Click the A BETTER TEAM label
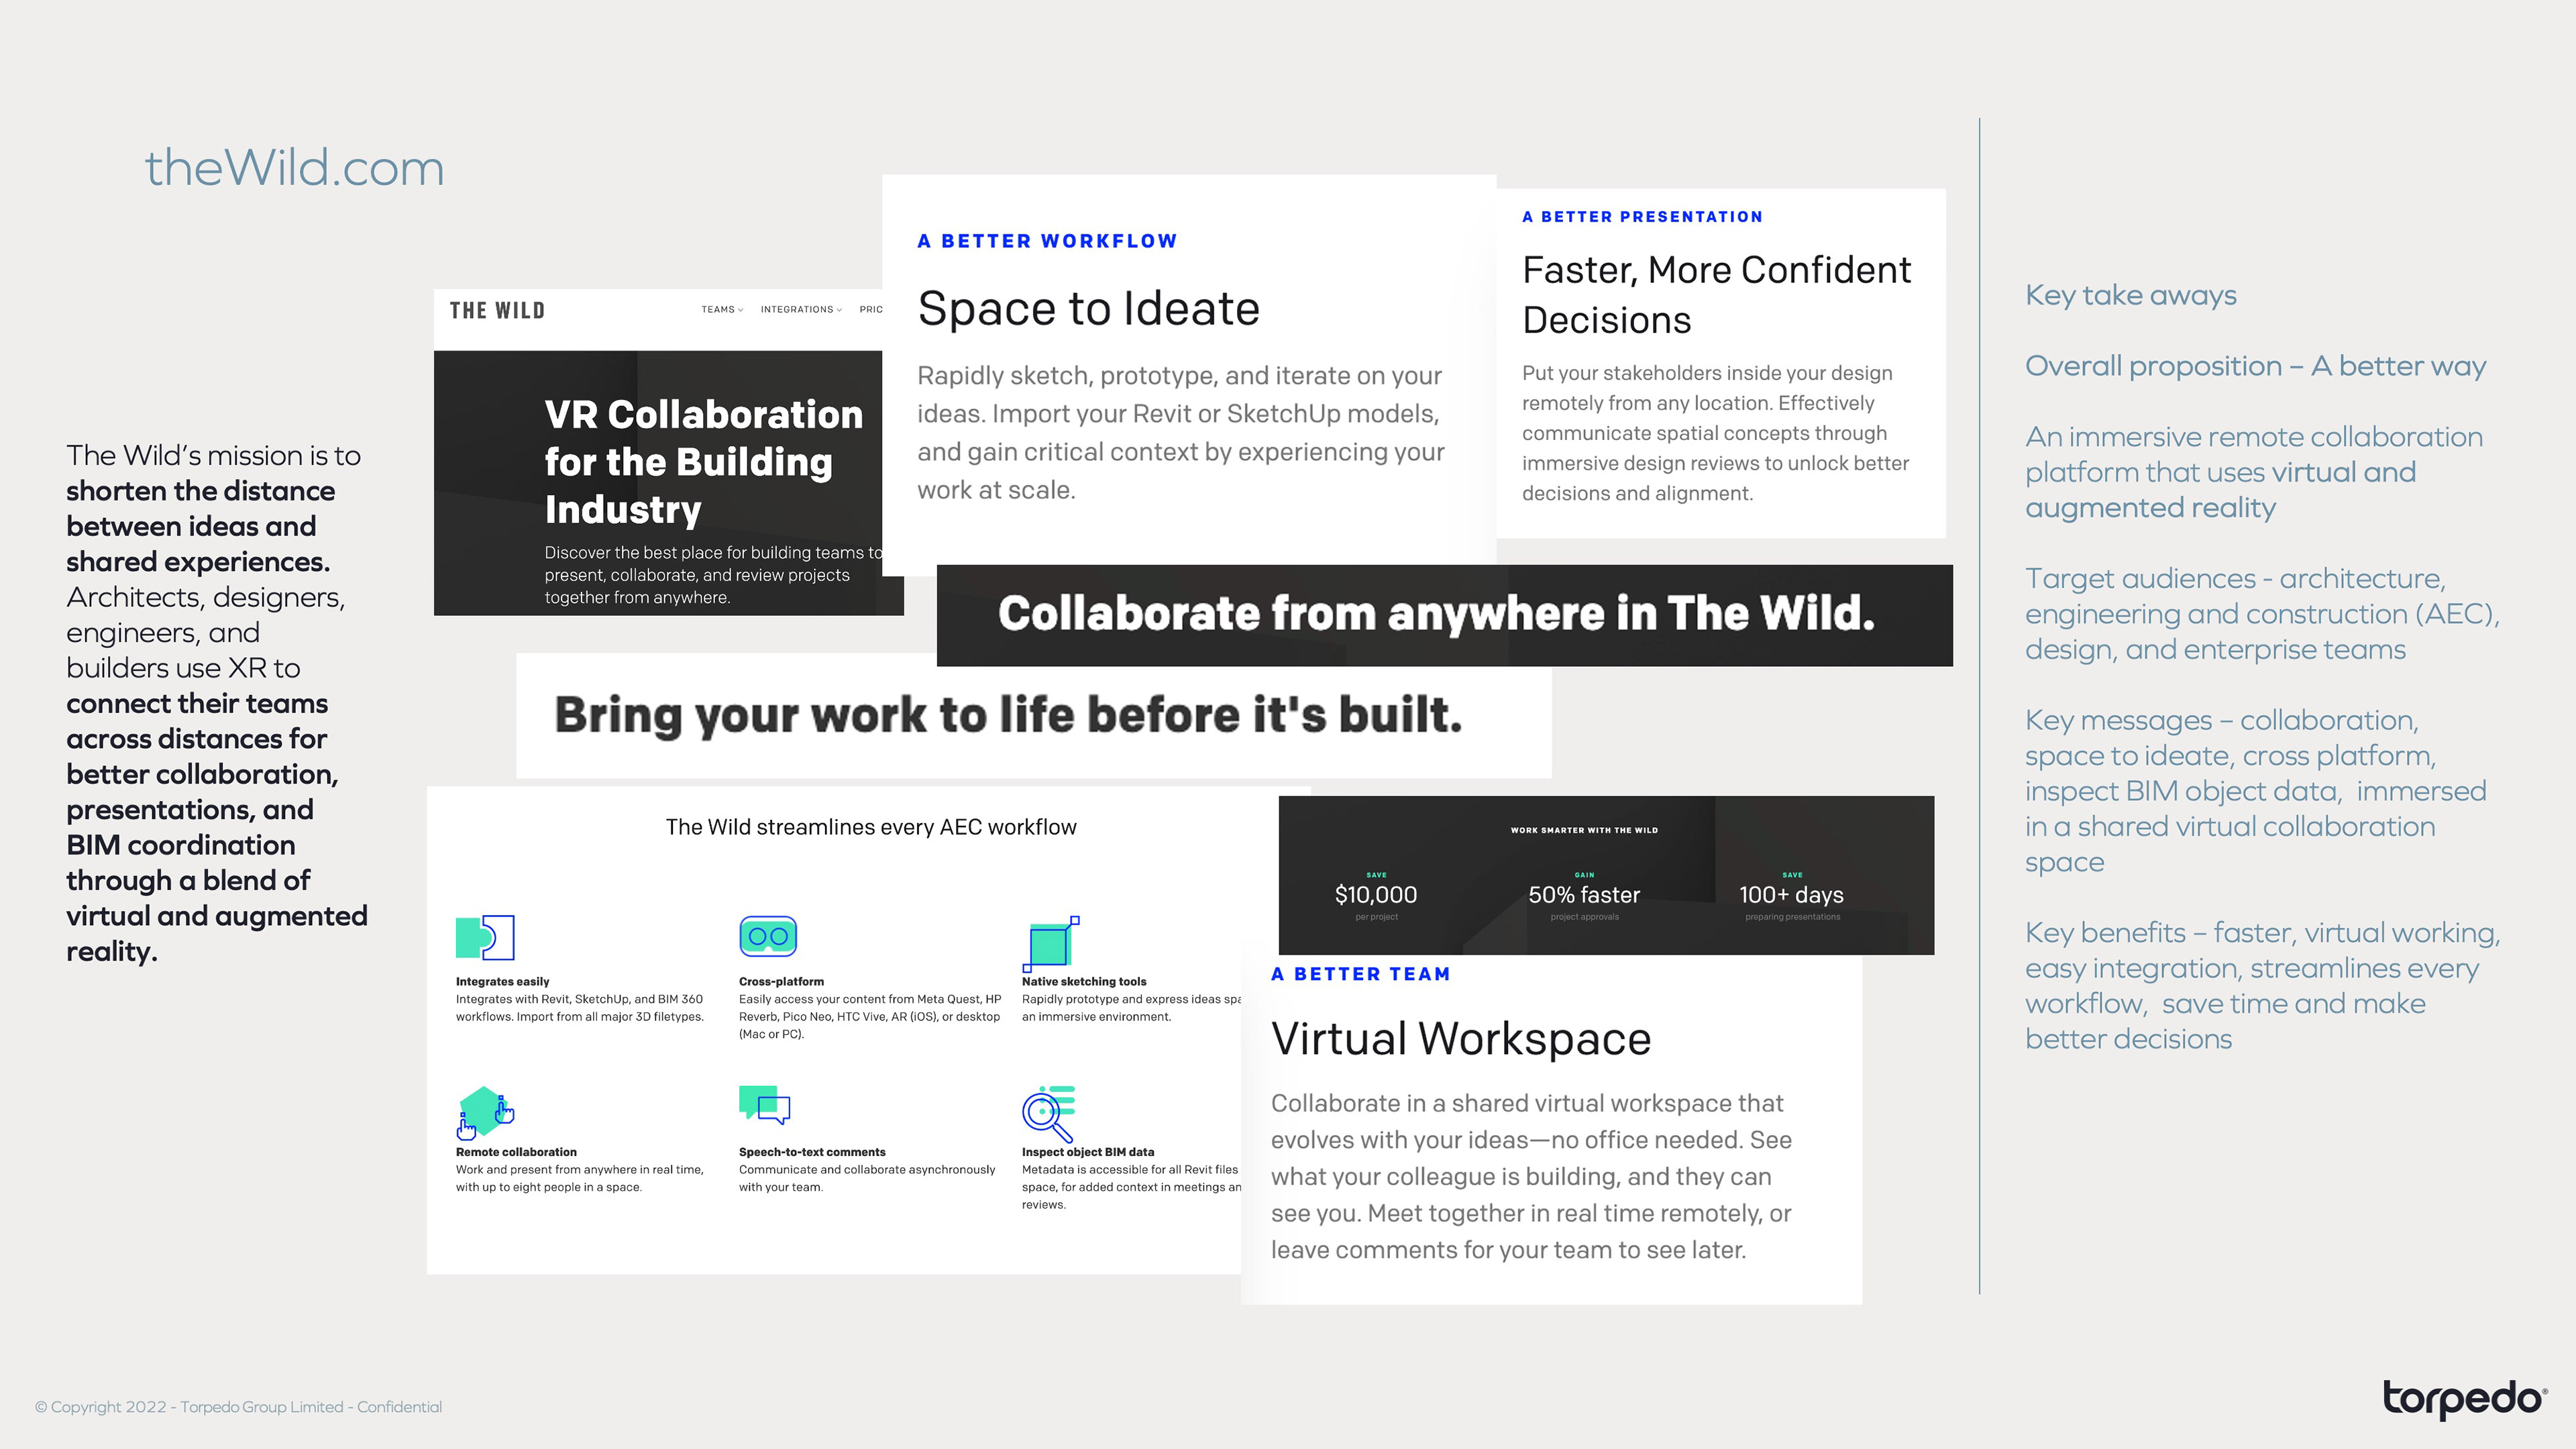 1360,974
